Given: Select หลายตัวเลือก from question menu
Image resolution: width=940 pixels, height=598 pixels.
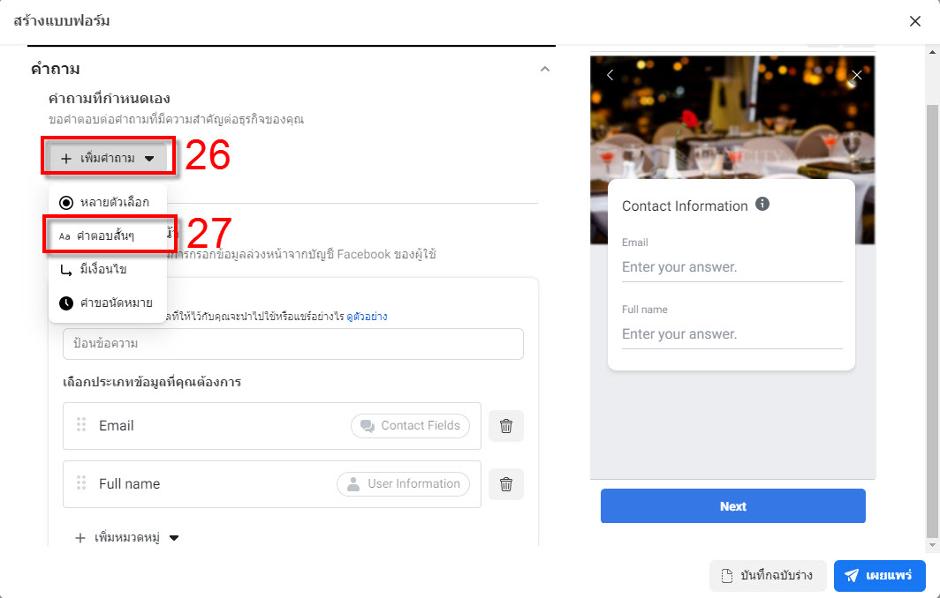Looking at the screenshot, I should tap(107, 202).
